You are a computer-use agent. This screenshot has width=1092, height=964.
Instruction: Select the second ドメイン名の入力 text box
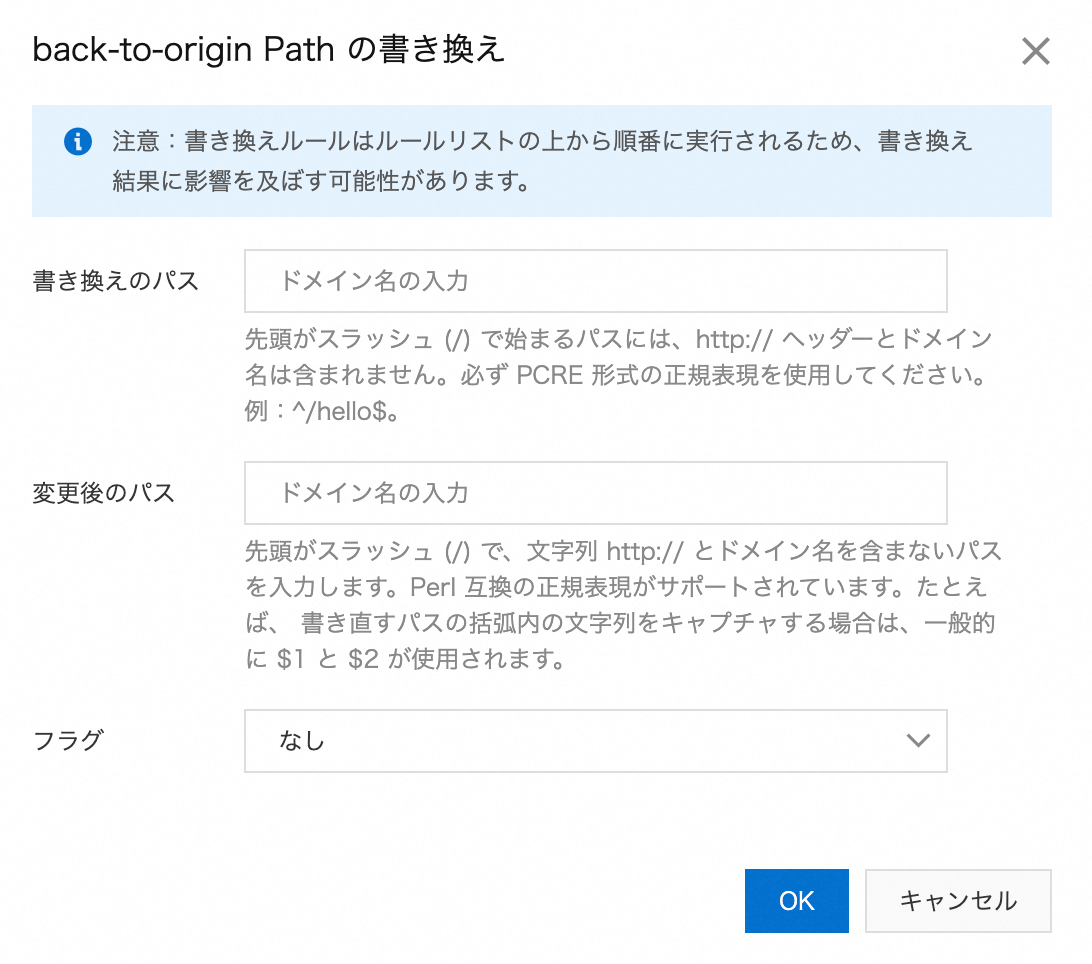(x=595, y=492)
